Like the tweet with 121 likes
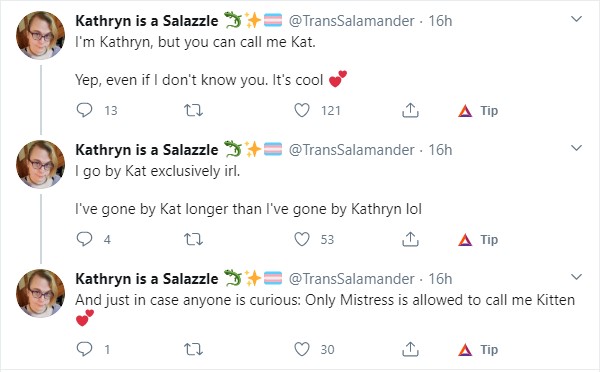Viewport: 602px width, 372px height. coord(302,111)
